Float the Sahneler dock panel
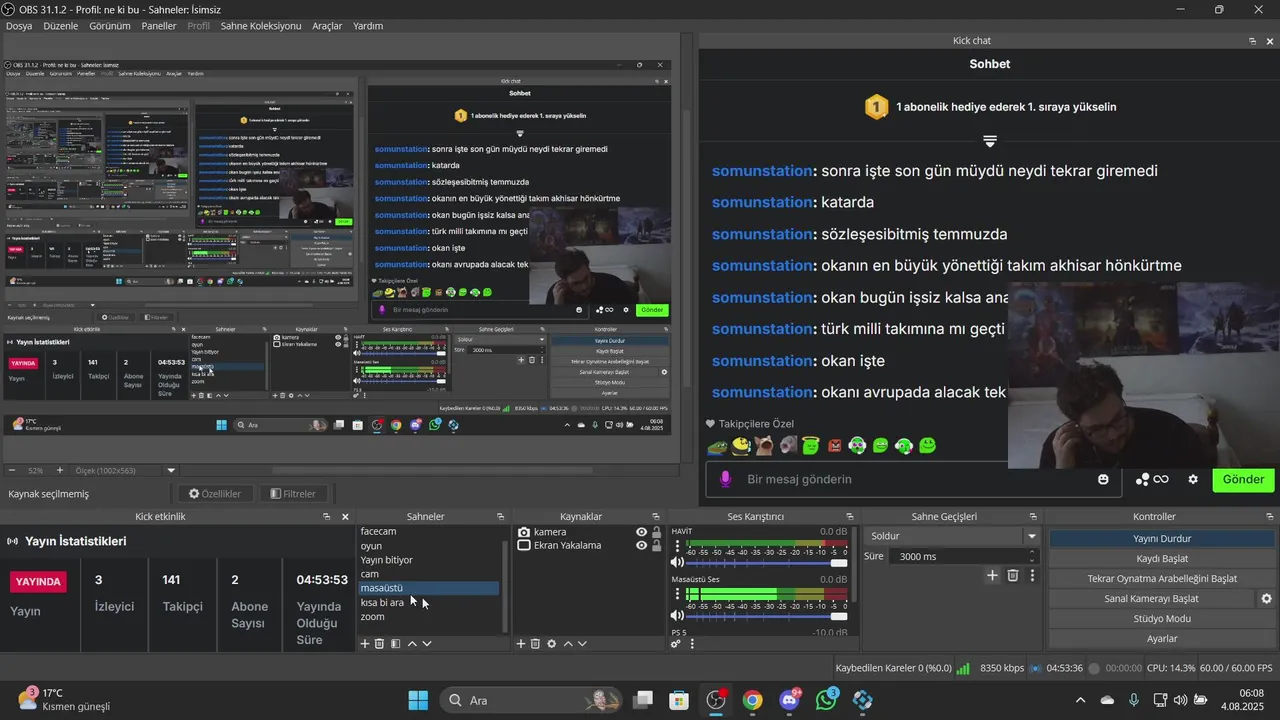The image size is (1280, 720). (x=500, y=517)
